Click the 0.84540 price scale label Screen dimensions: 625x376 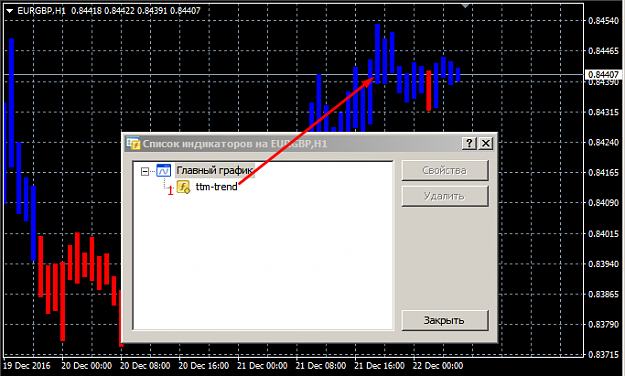coord(603,21)
